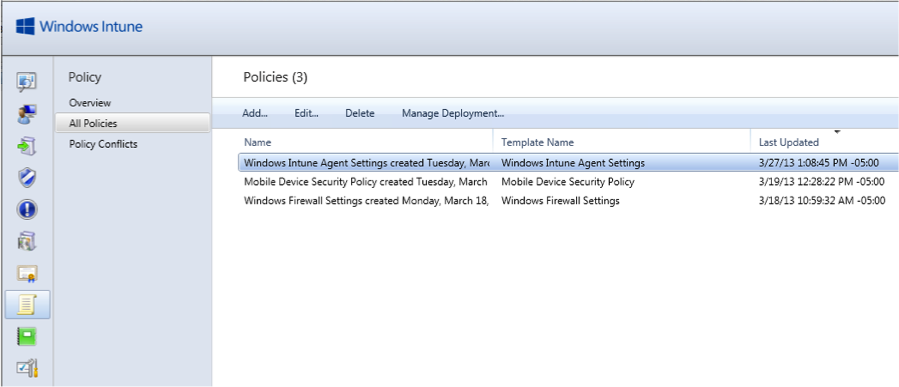This screenshot has height=387, width=899.
Task: Open Manage Deployment... for the policy
Action: coord(453,114)
